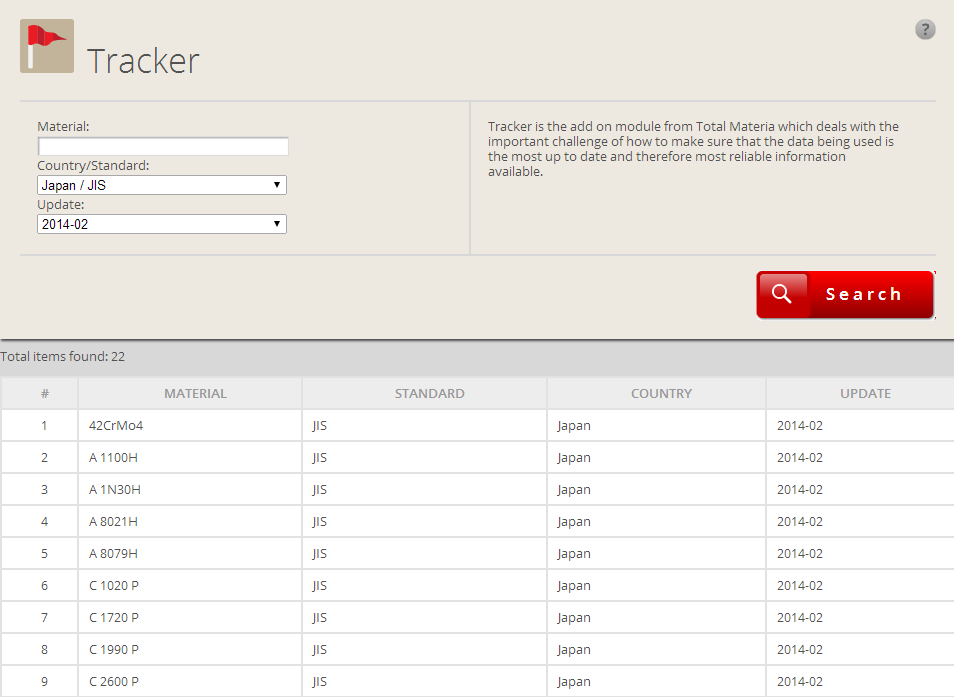Select material C 2600 P in the table
Viewport: 954px width, 697px height.
coord(114,682)
